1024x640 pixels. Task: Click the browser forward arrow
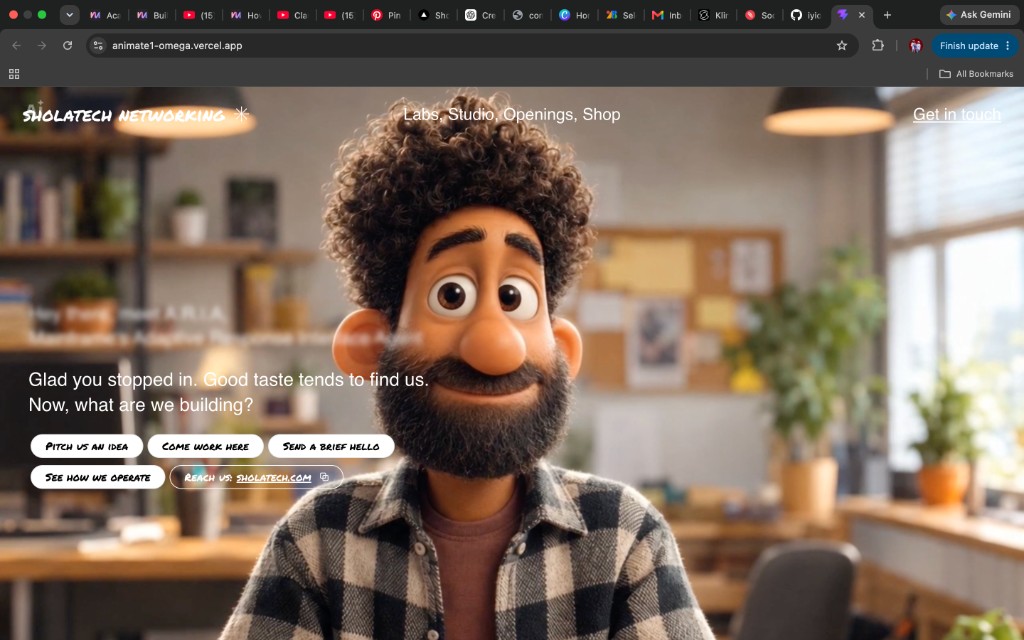pos(42,46)
